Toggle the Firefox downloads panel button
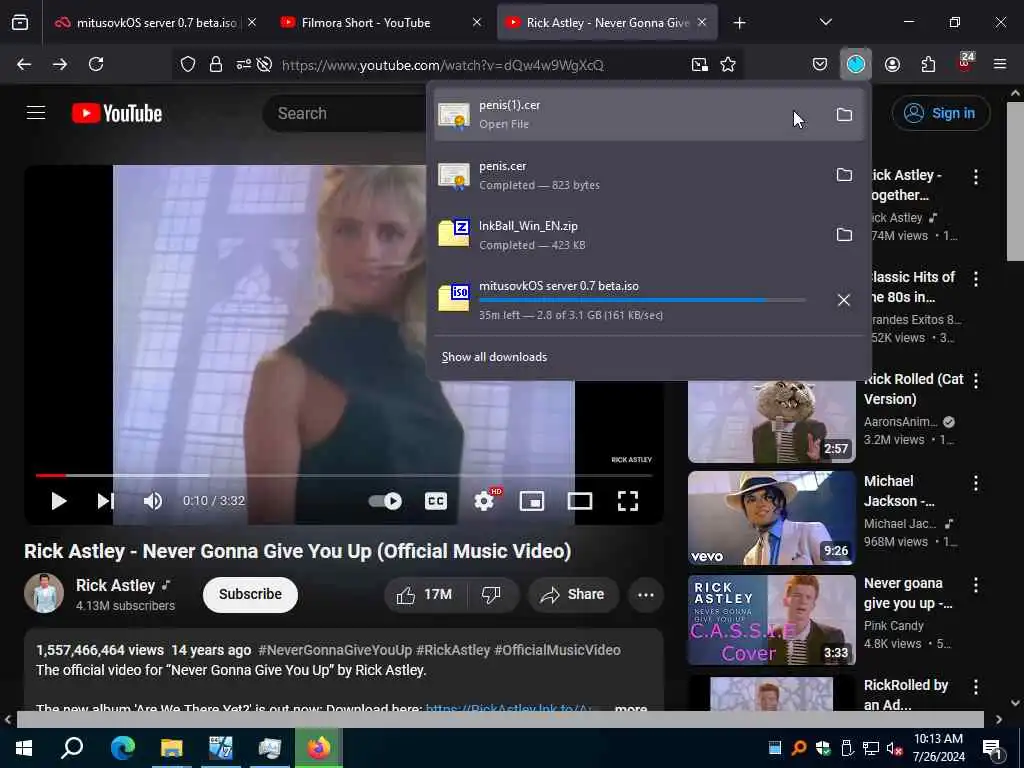The width and height of the screenshot is (1024, 768). (856, 64)
